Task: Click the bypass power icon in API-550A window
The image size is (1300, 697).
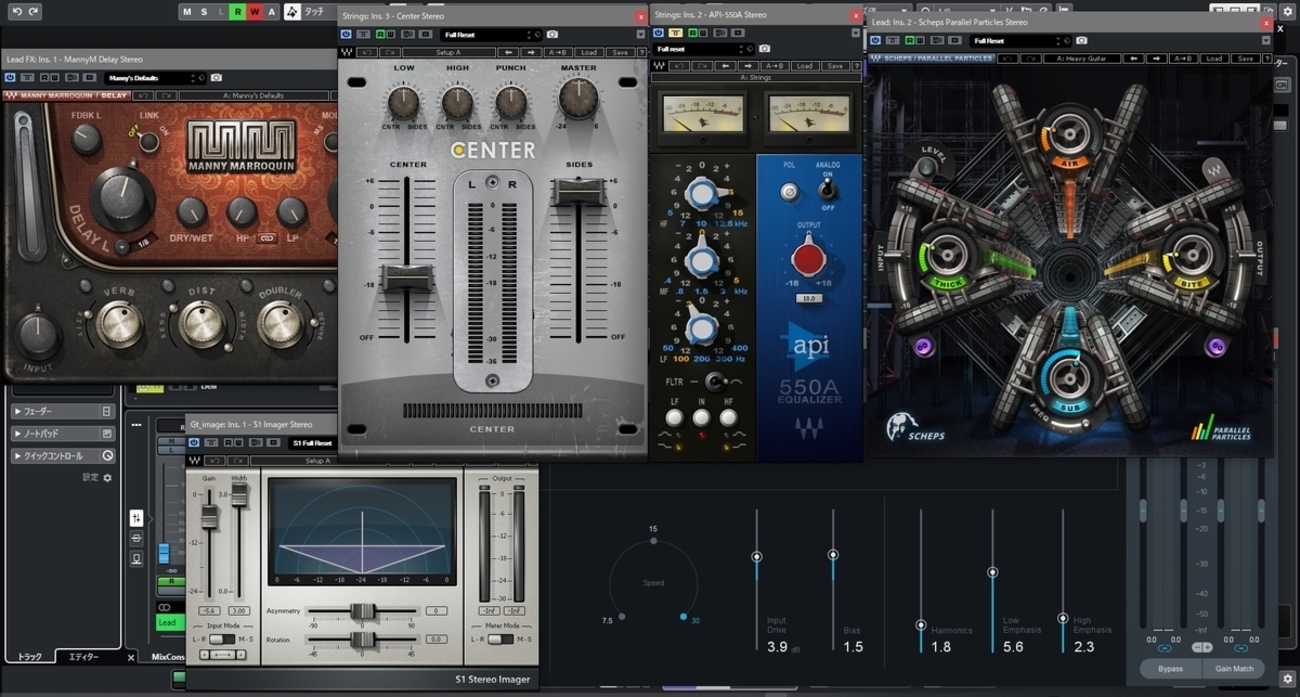Action: [x=658, y=33]
